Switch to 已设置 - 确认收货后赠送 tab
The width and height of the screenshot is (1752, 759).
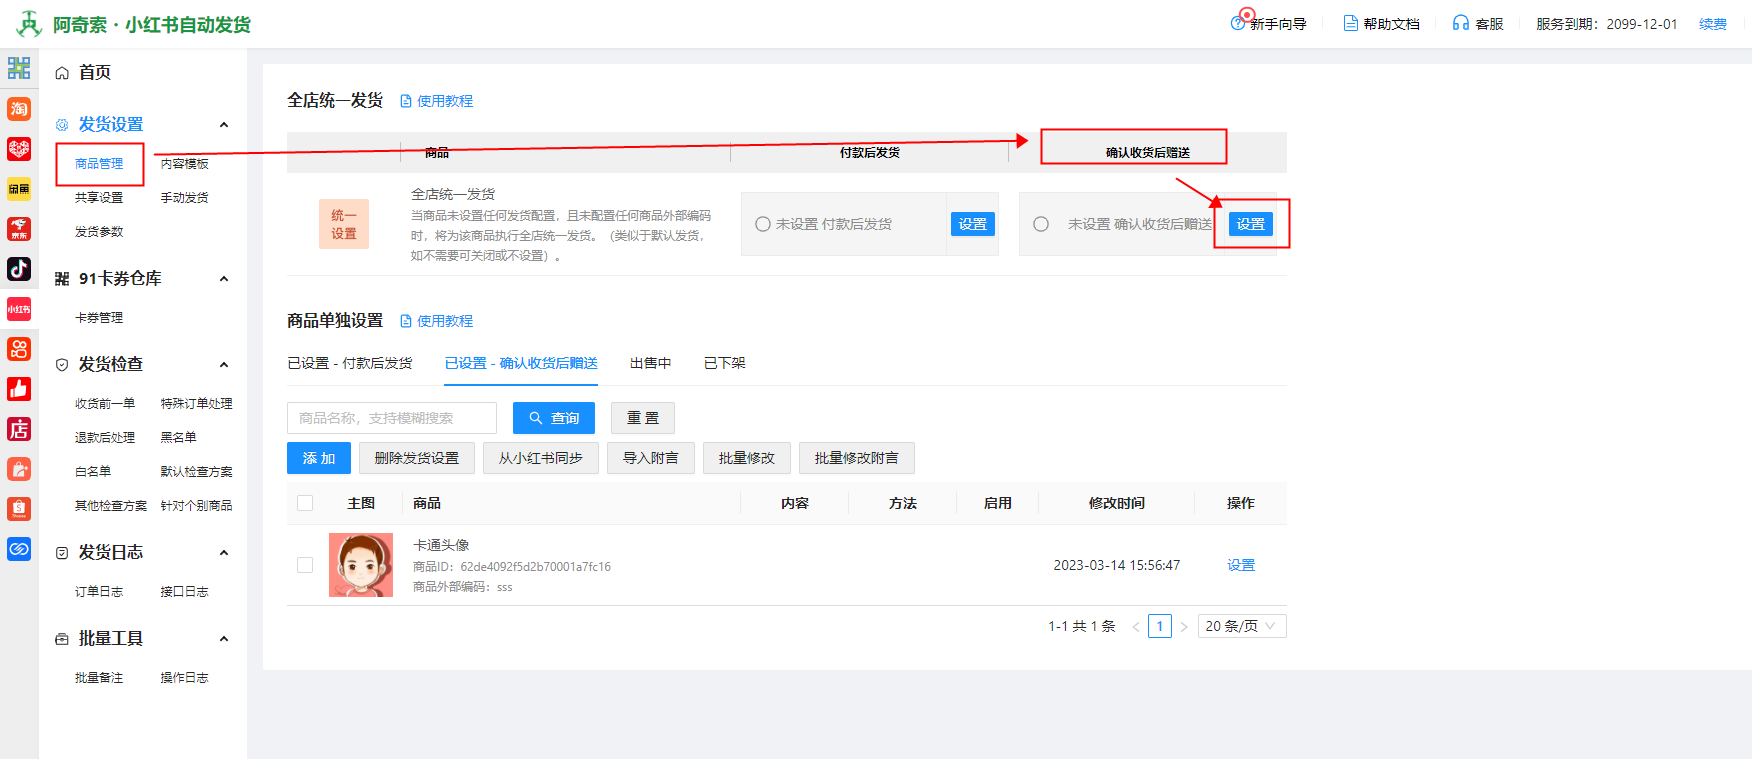point(521,363)
